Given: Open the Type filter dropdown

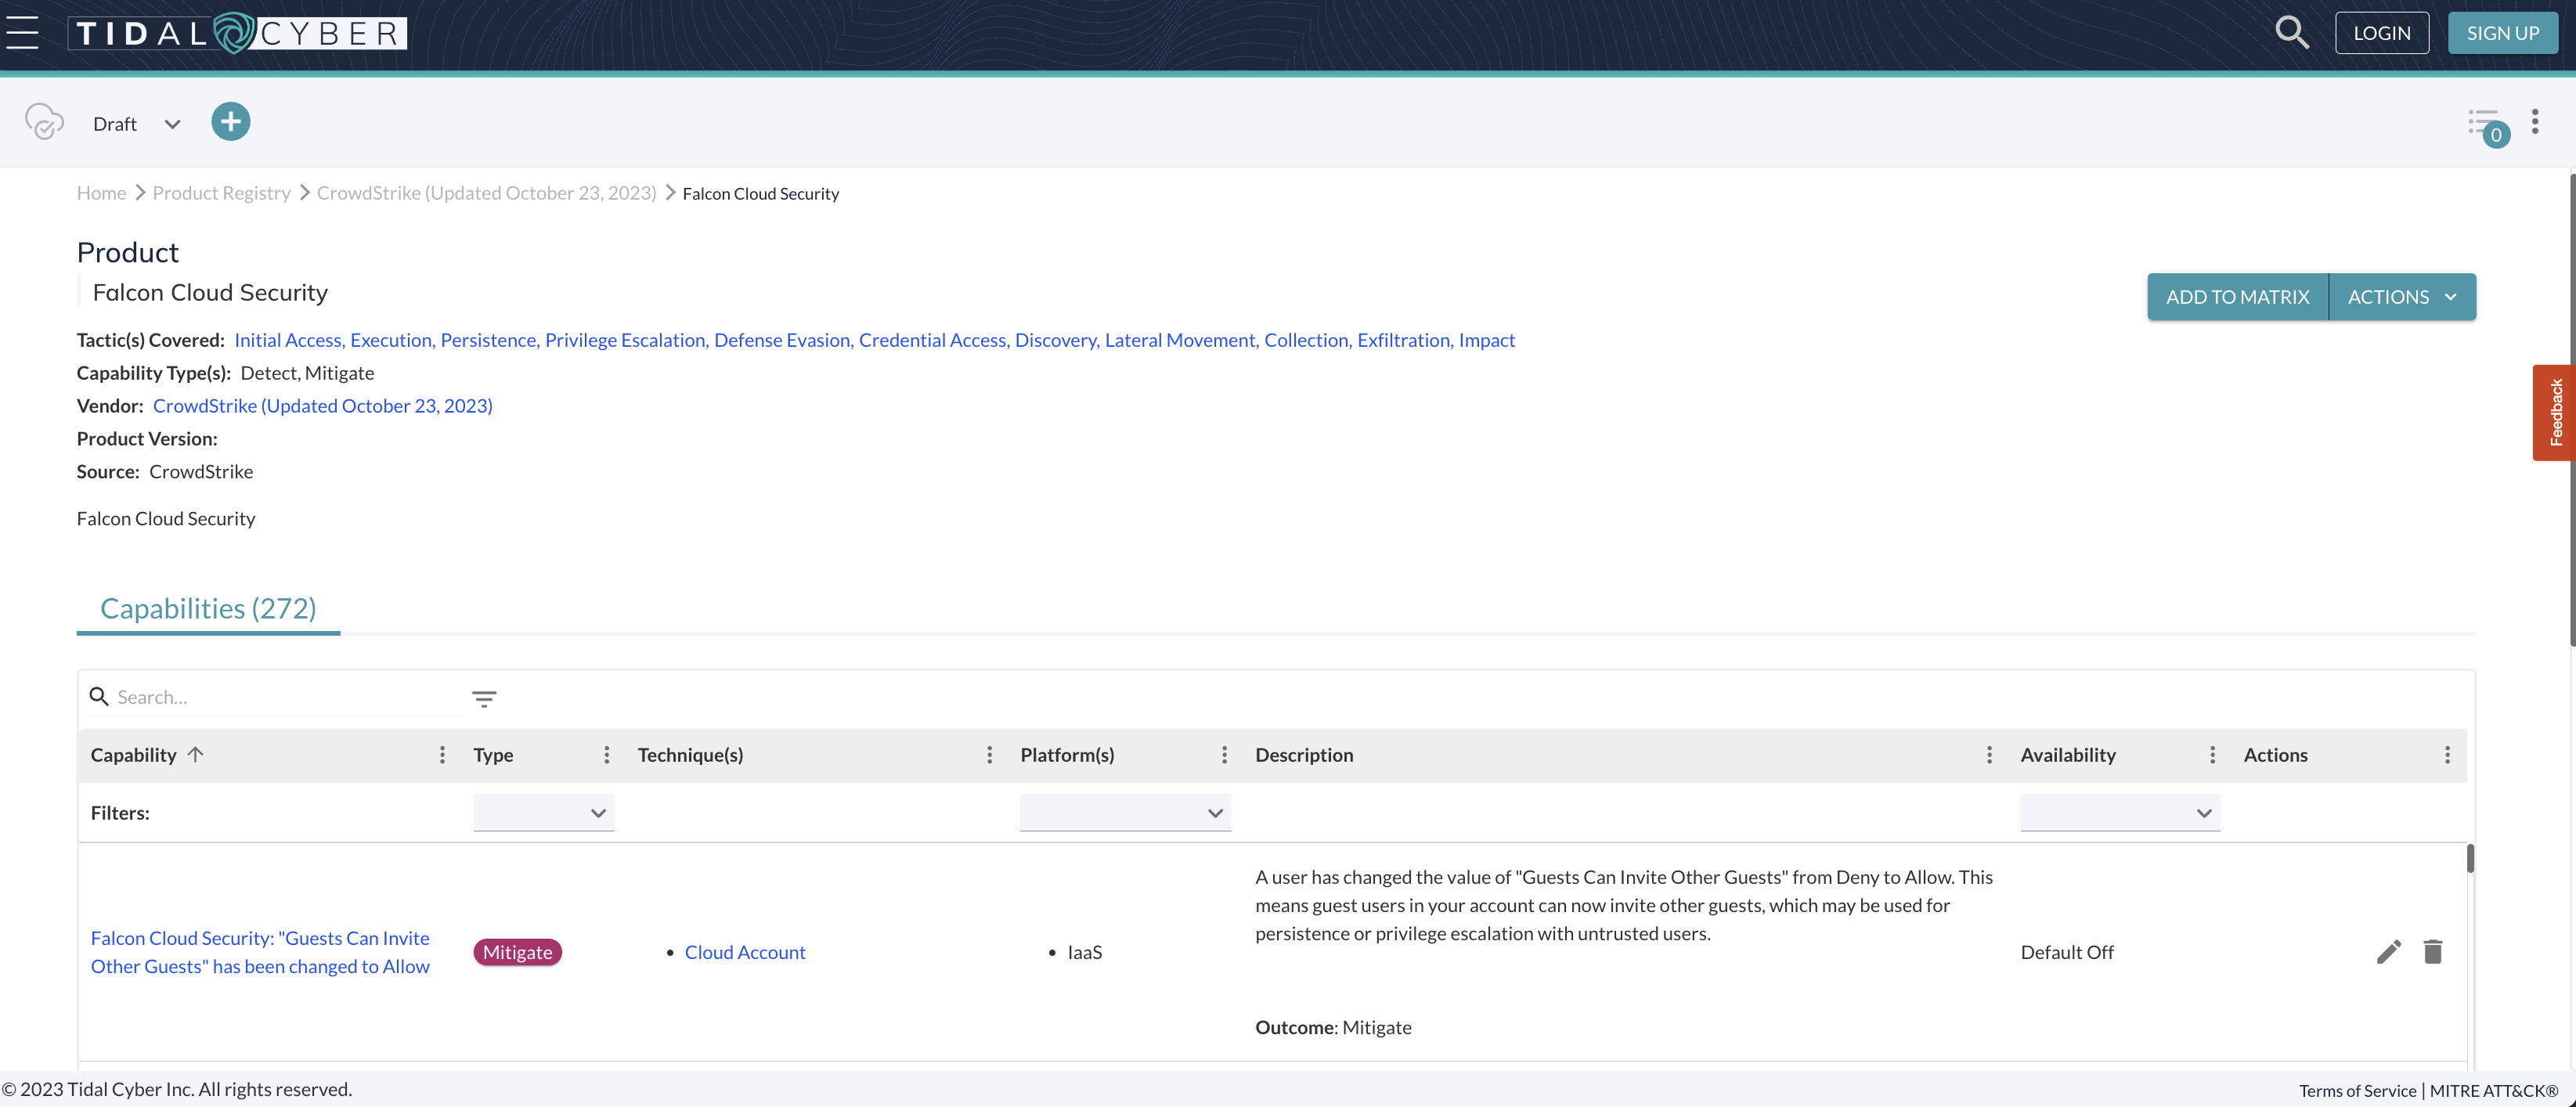Looking at the screenshot, I should [x=543, y=813].
